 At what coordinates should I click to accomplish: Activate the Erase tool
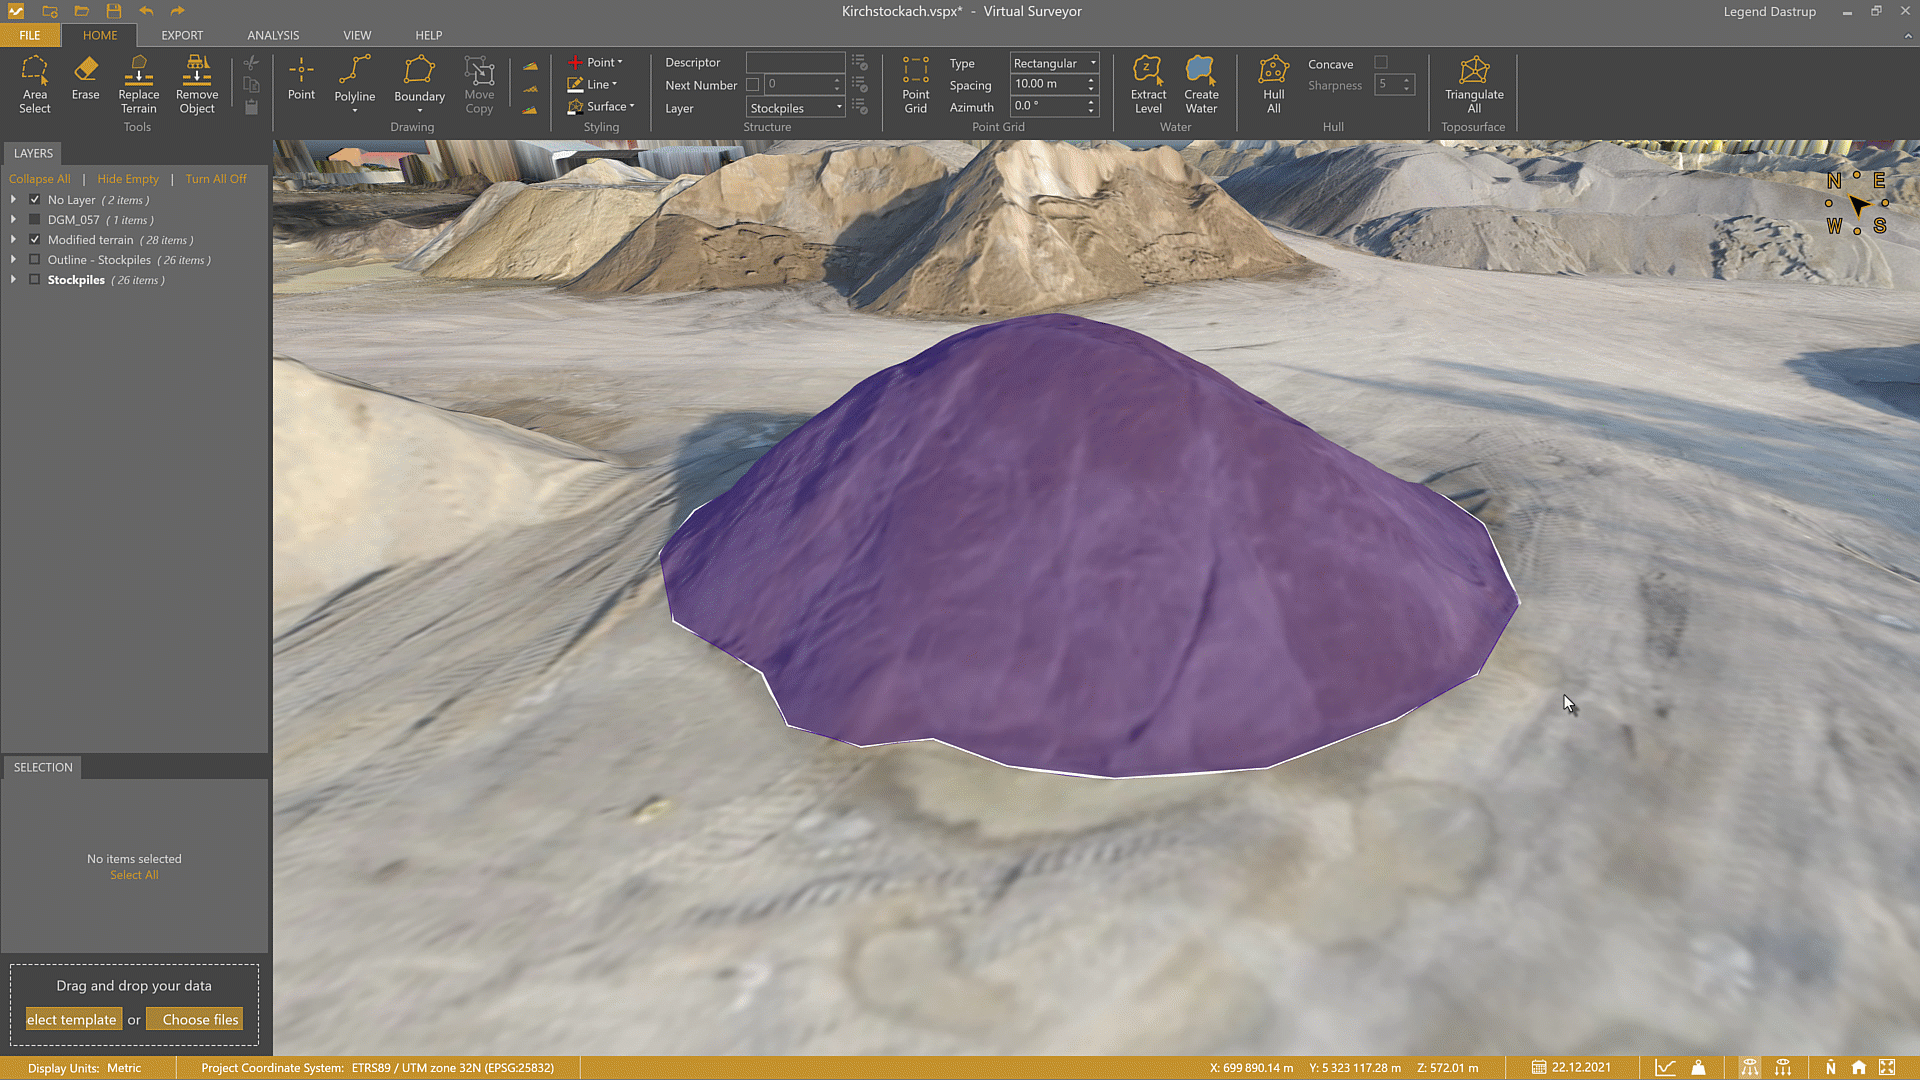(x=85, y=80)
